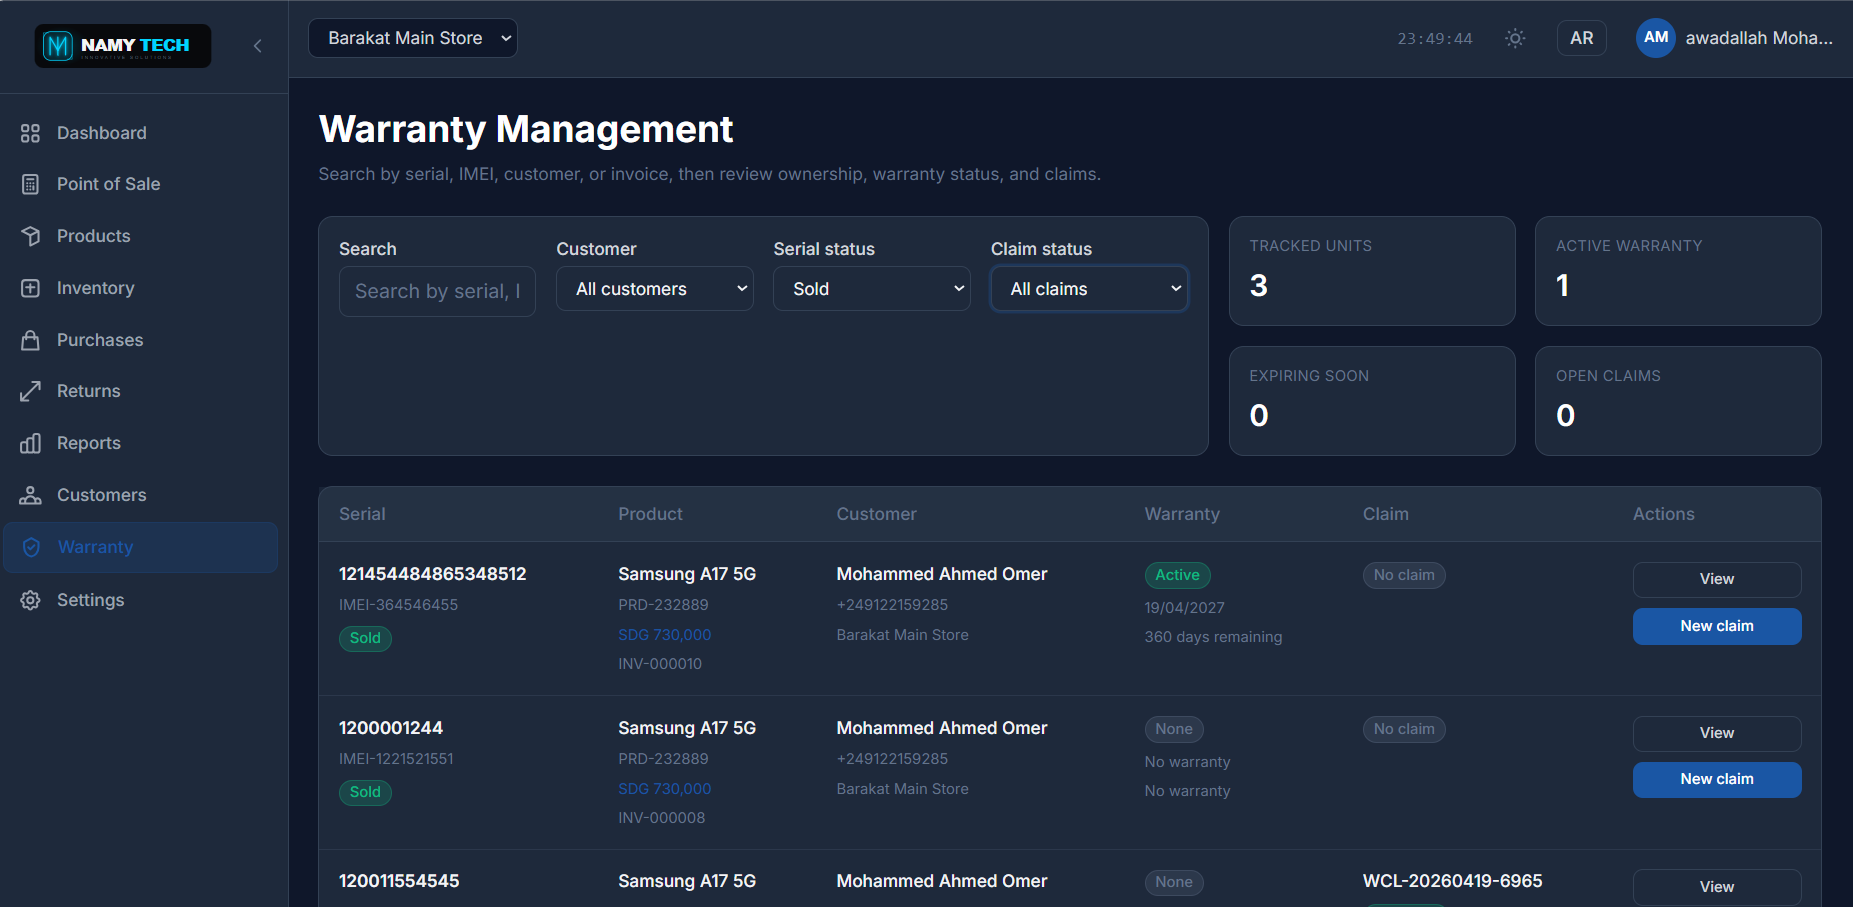Click the Active warranty badge
Viewport: 1853px width, 907px height.
pos(1177,575)
